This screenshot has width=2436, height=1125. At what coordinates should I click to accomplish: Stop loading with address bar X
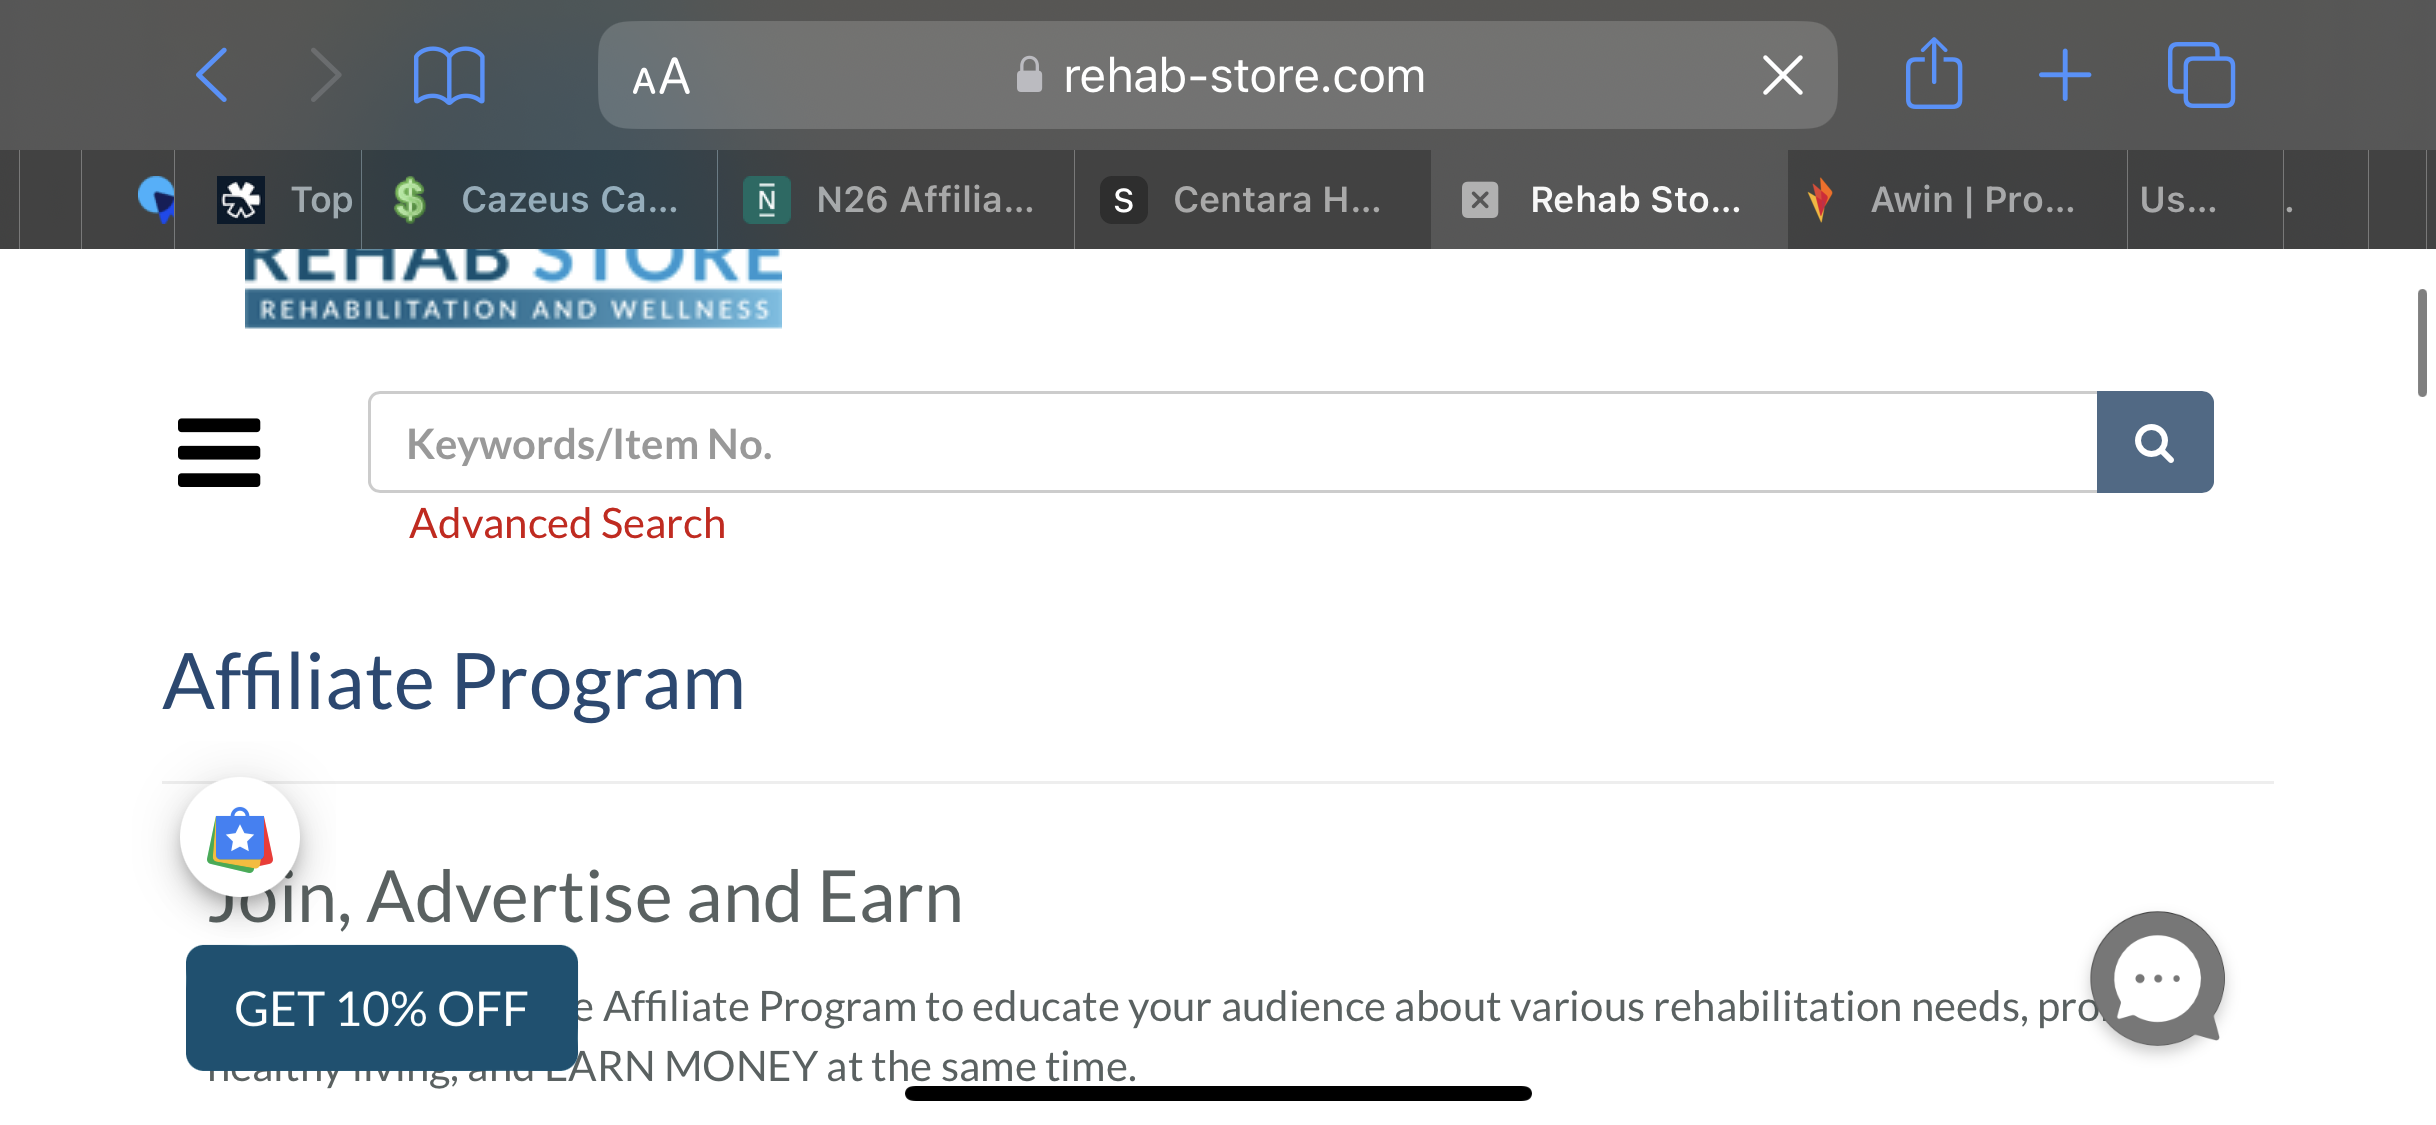[x=1782, y=75]
